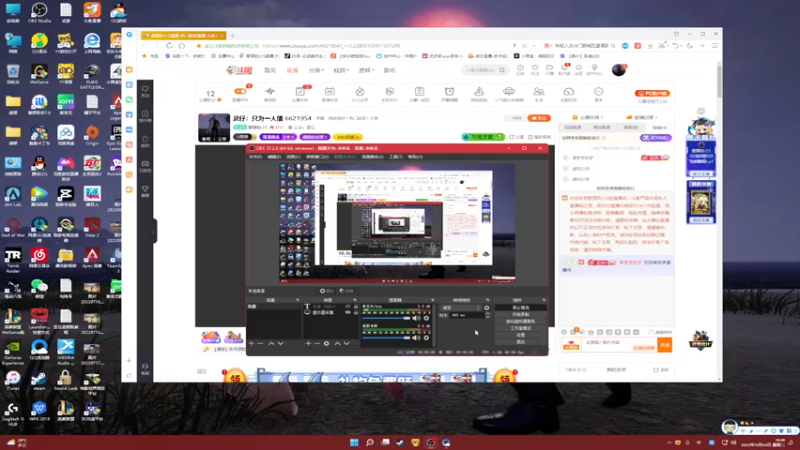
Task: Open the Origin desktop shortcut
Action: [x=92, y=135]
